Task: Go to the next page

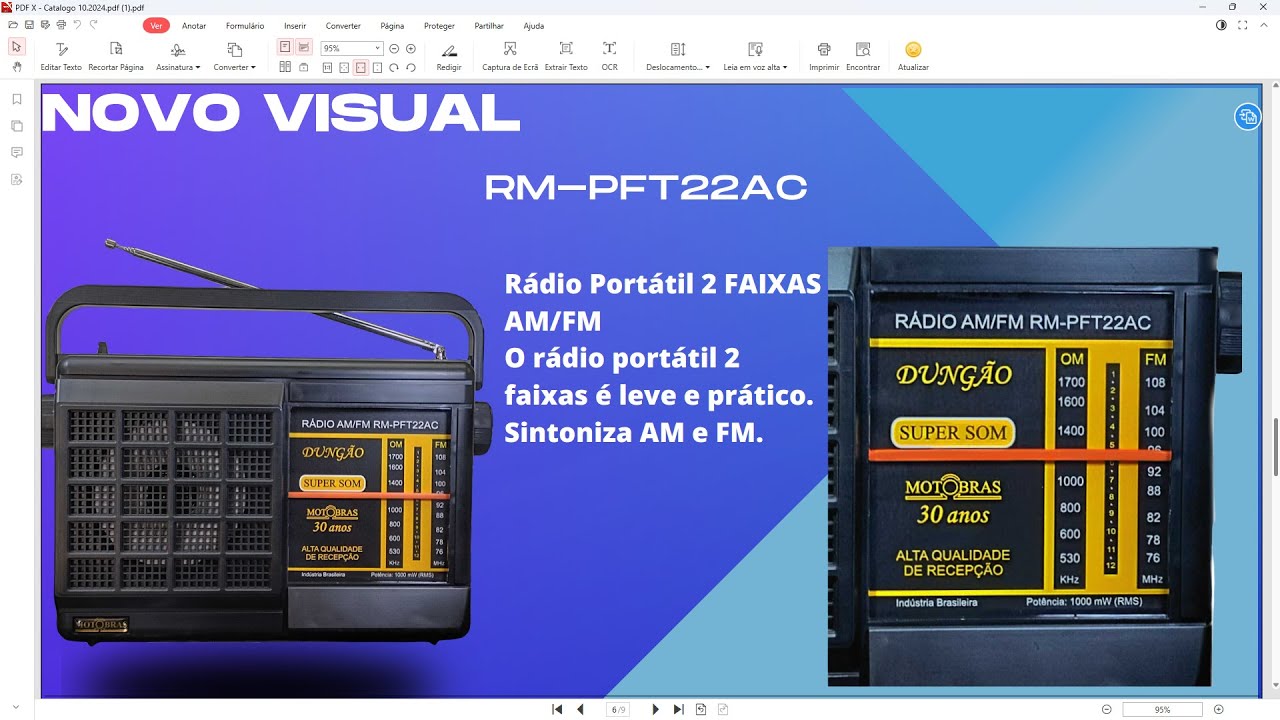Action: pyautogui.click(x=655, y=709)
